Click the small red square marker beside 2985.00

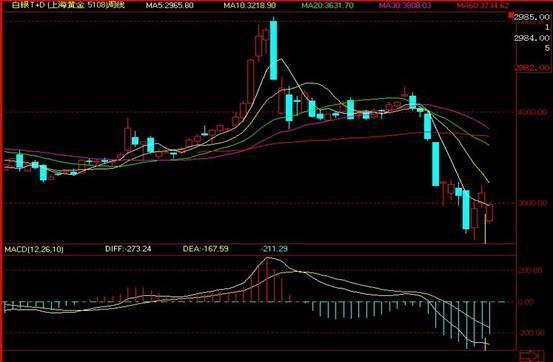tap(511, 15)
